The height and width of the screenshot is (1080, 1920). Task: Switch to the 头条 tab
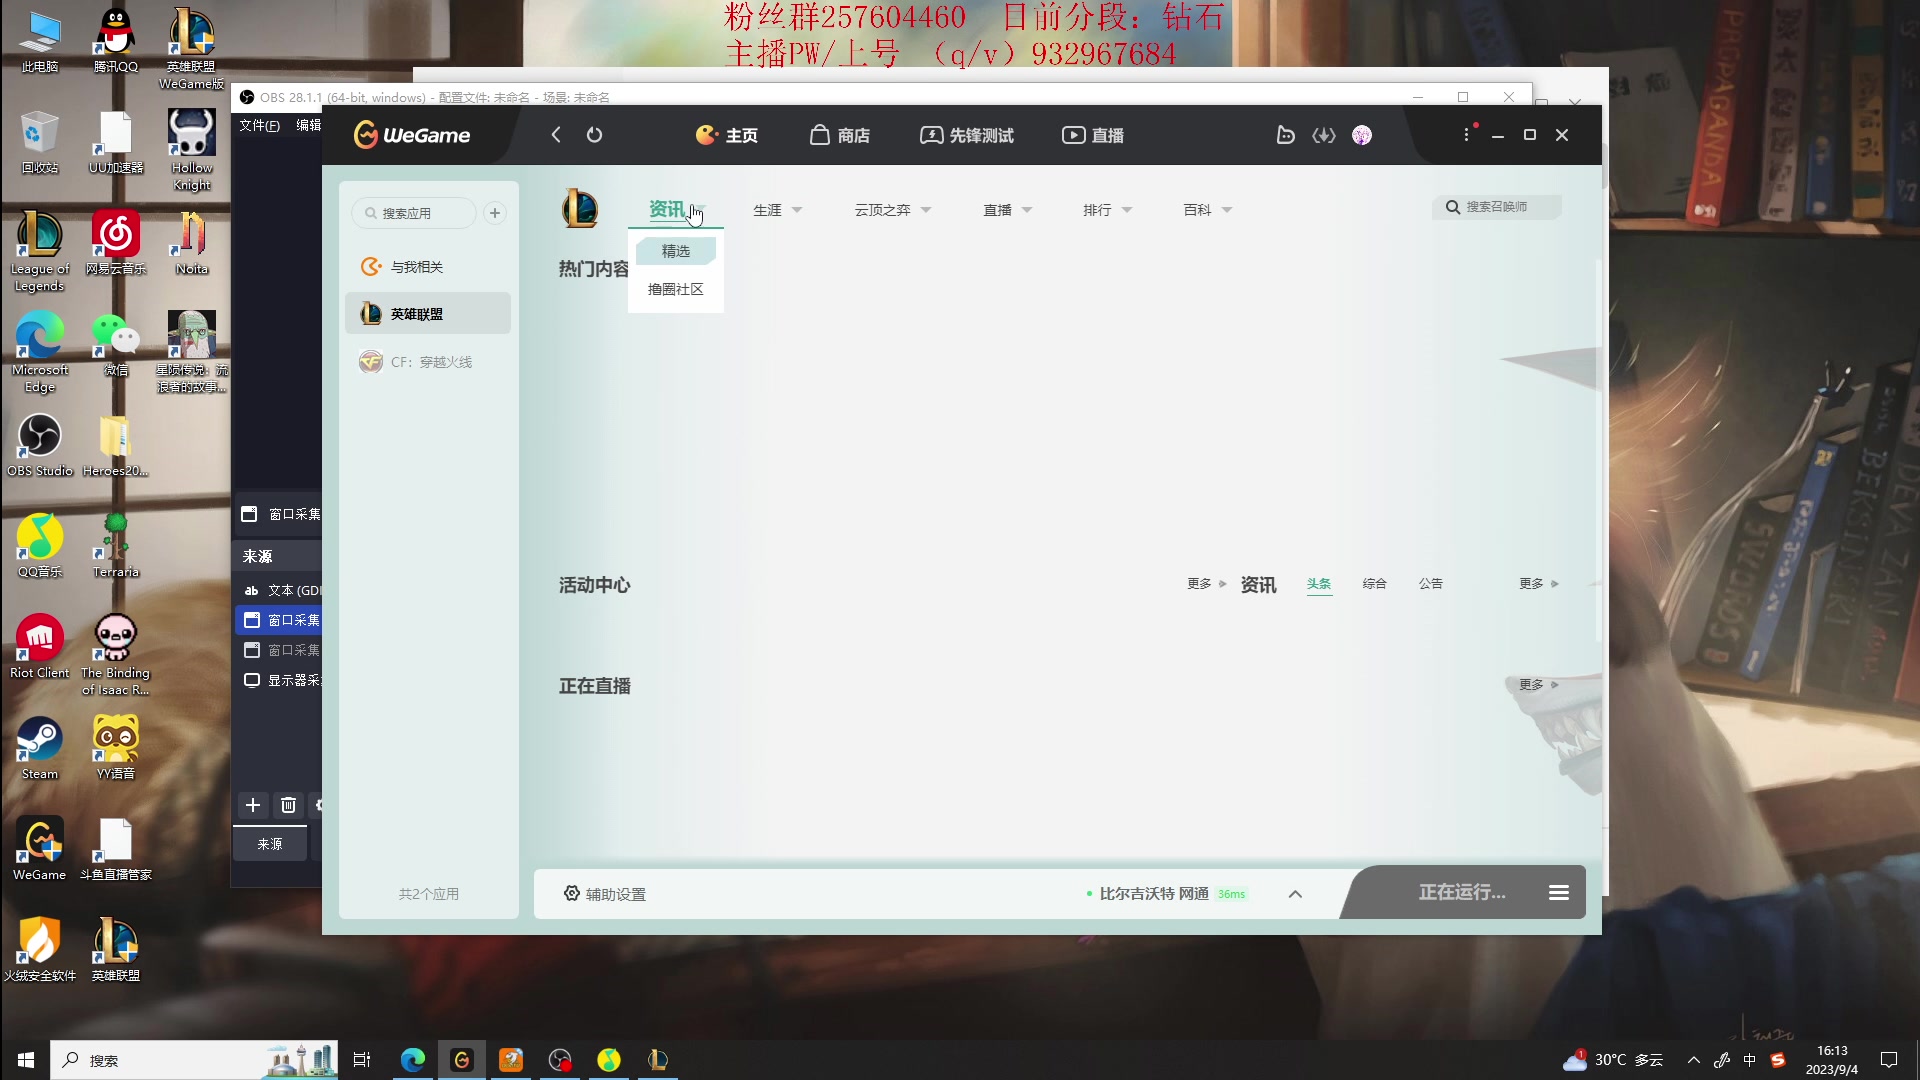[1319, 583]
